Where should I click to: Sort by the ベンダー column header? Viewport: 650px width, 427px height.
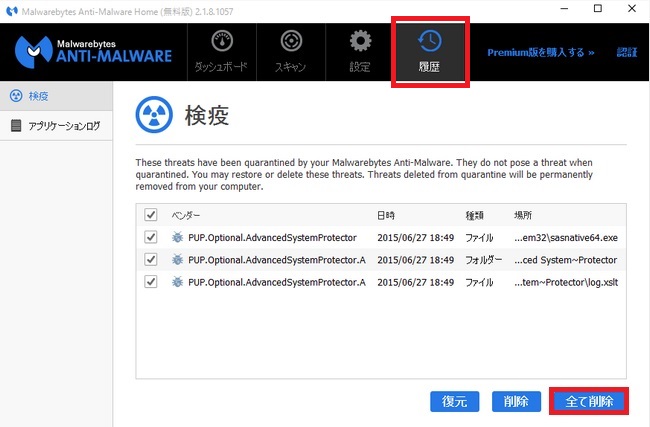pyautogui.click(x=186, y=215)
